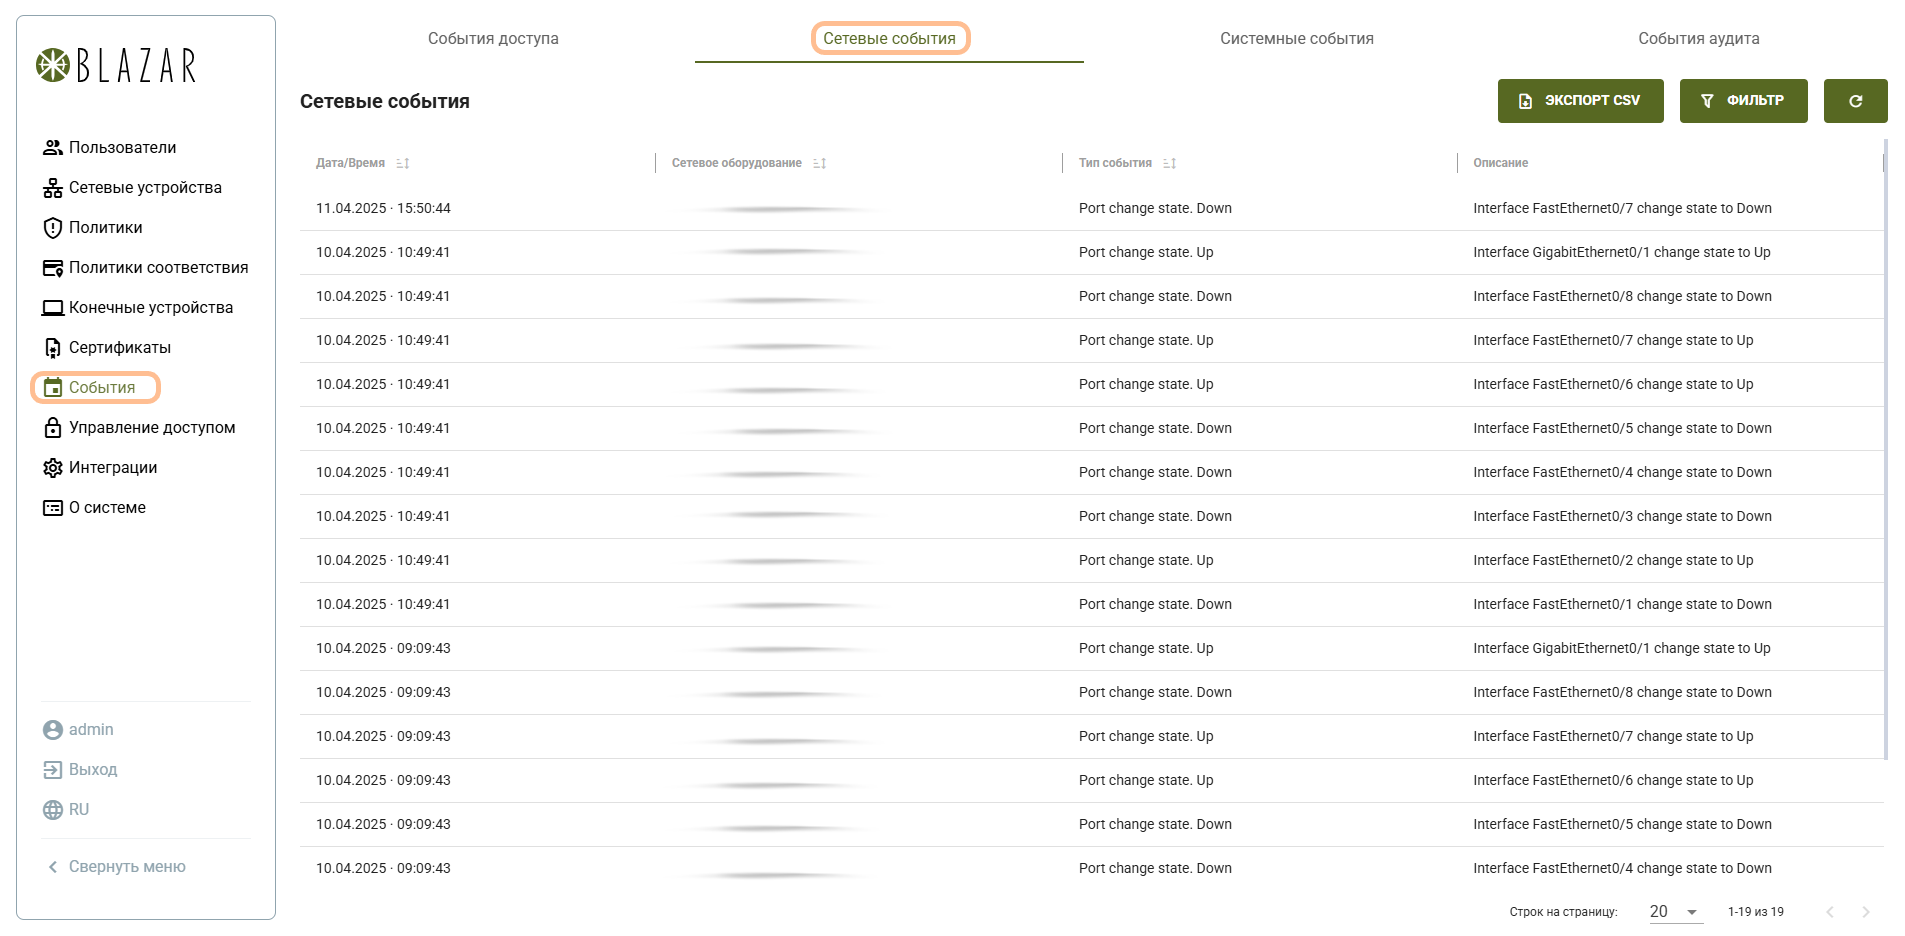1905x936 pixels.
Task: Open the Users sidebar icon
Action: 52,148
